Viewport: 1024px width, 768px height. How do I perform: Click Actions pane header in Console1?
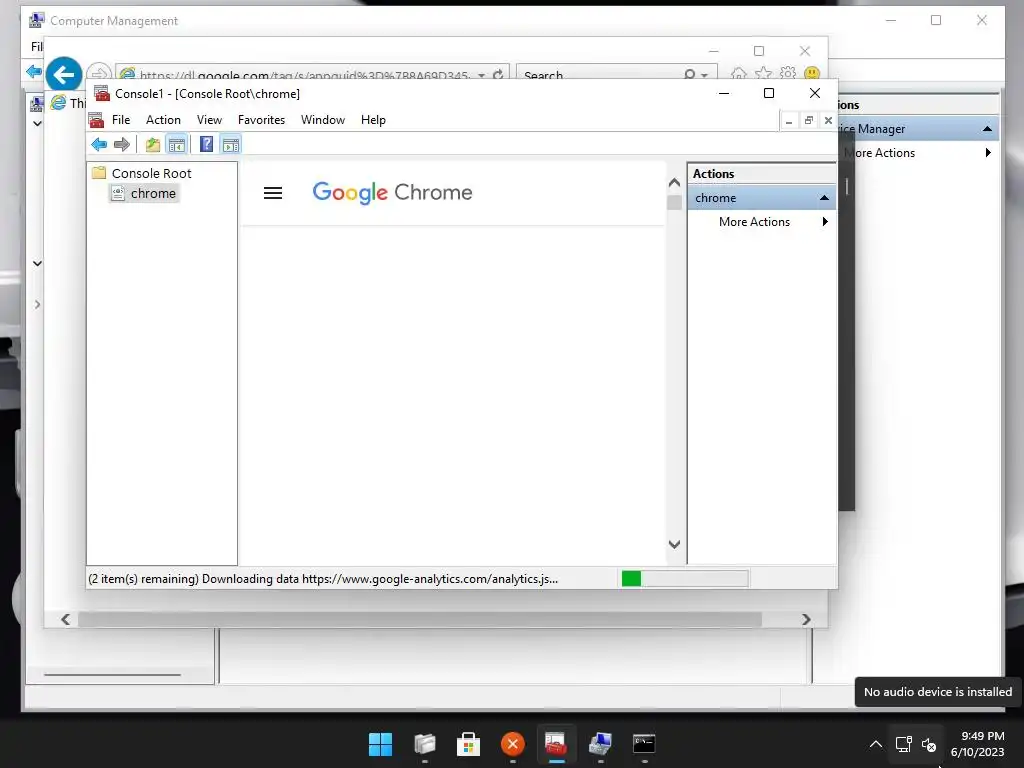coord(761,174)
